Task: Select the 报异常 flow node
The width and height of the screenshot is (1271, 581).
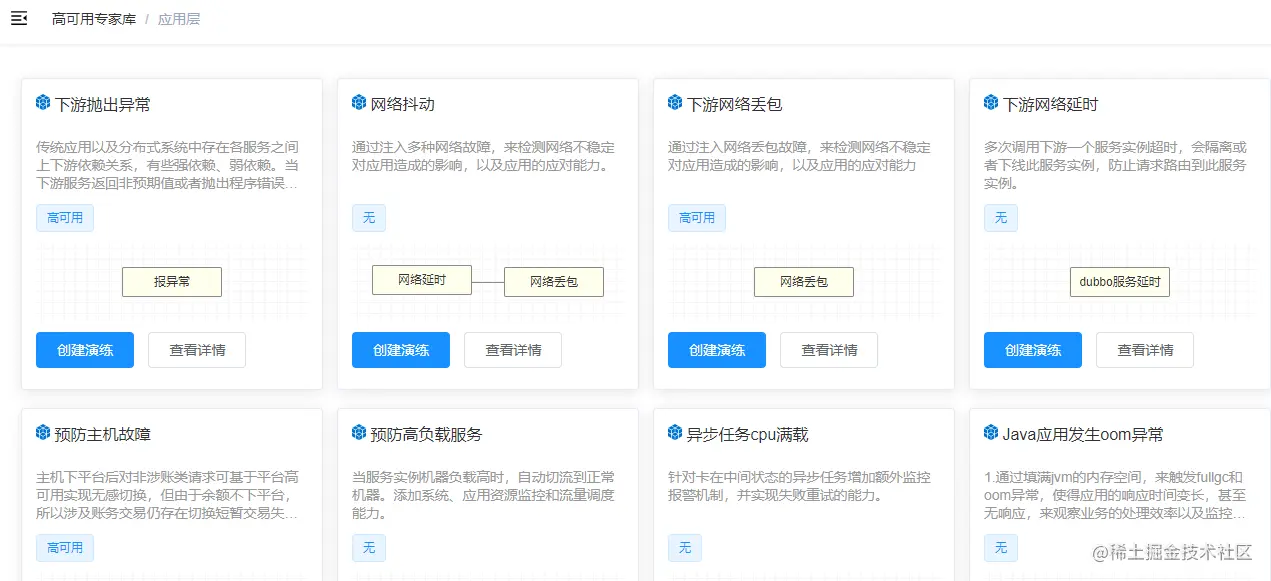Action: [172, 282]
